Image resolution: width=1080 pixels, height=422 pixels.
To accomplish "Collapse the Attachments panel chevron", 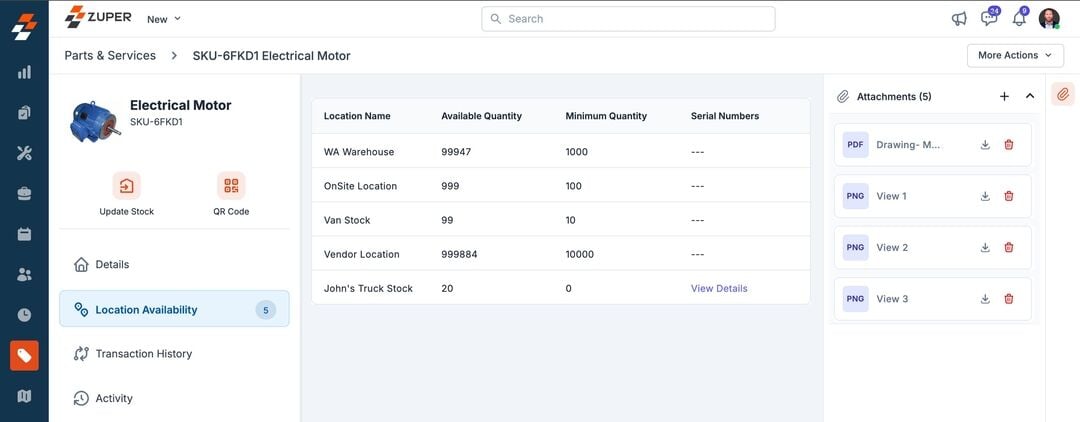I will point(1030,96).
